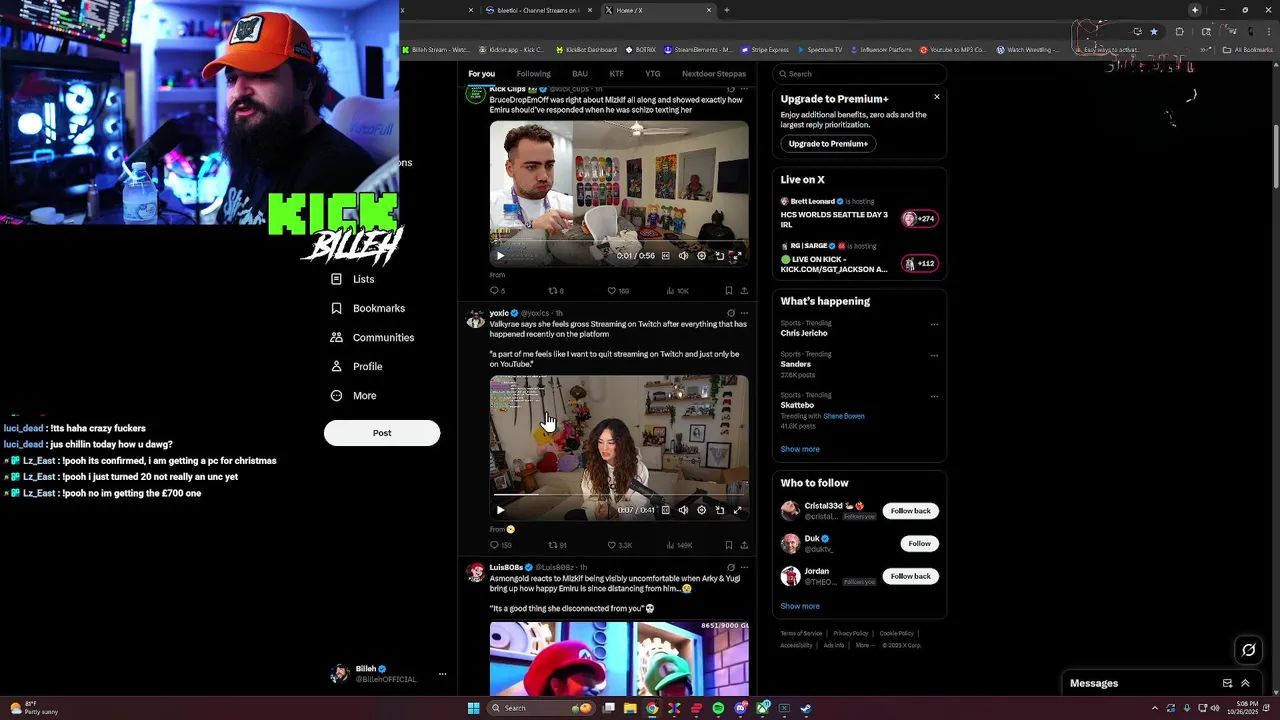Screen dimensions: 1280x720
Task: Toggle captions on the Mizkif video
Action: (x=666, y=256)
